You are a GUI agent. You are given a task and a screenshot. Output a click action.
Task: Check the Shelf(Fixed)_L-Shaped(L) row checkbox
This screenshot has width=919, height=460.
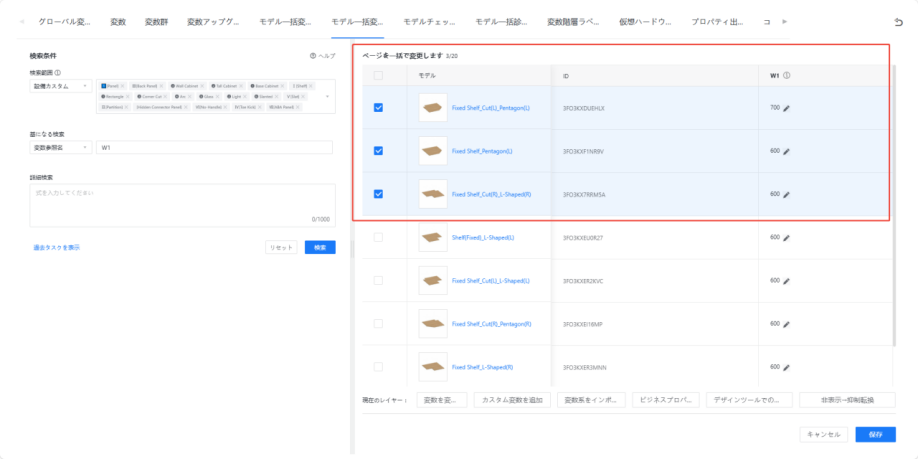(x=378, y=237)
